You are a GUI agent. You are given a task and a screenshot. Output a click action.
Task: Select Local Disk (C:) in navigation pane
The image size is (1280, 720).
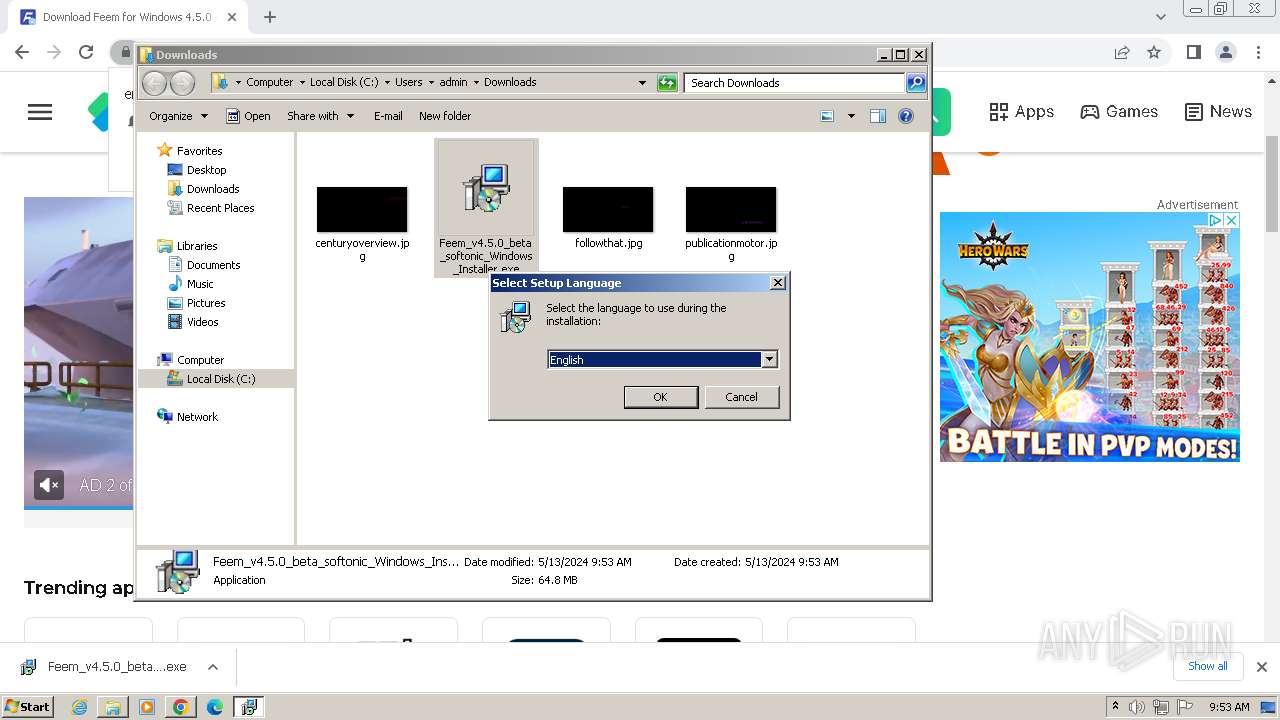pyautogui.click(x=220, y=379)
